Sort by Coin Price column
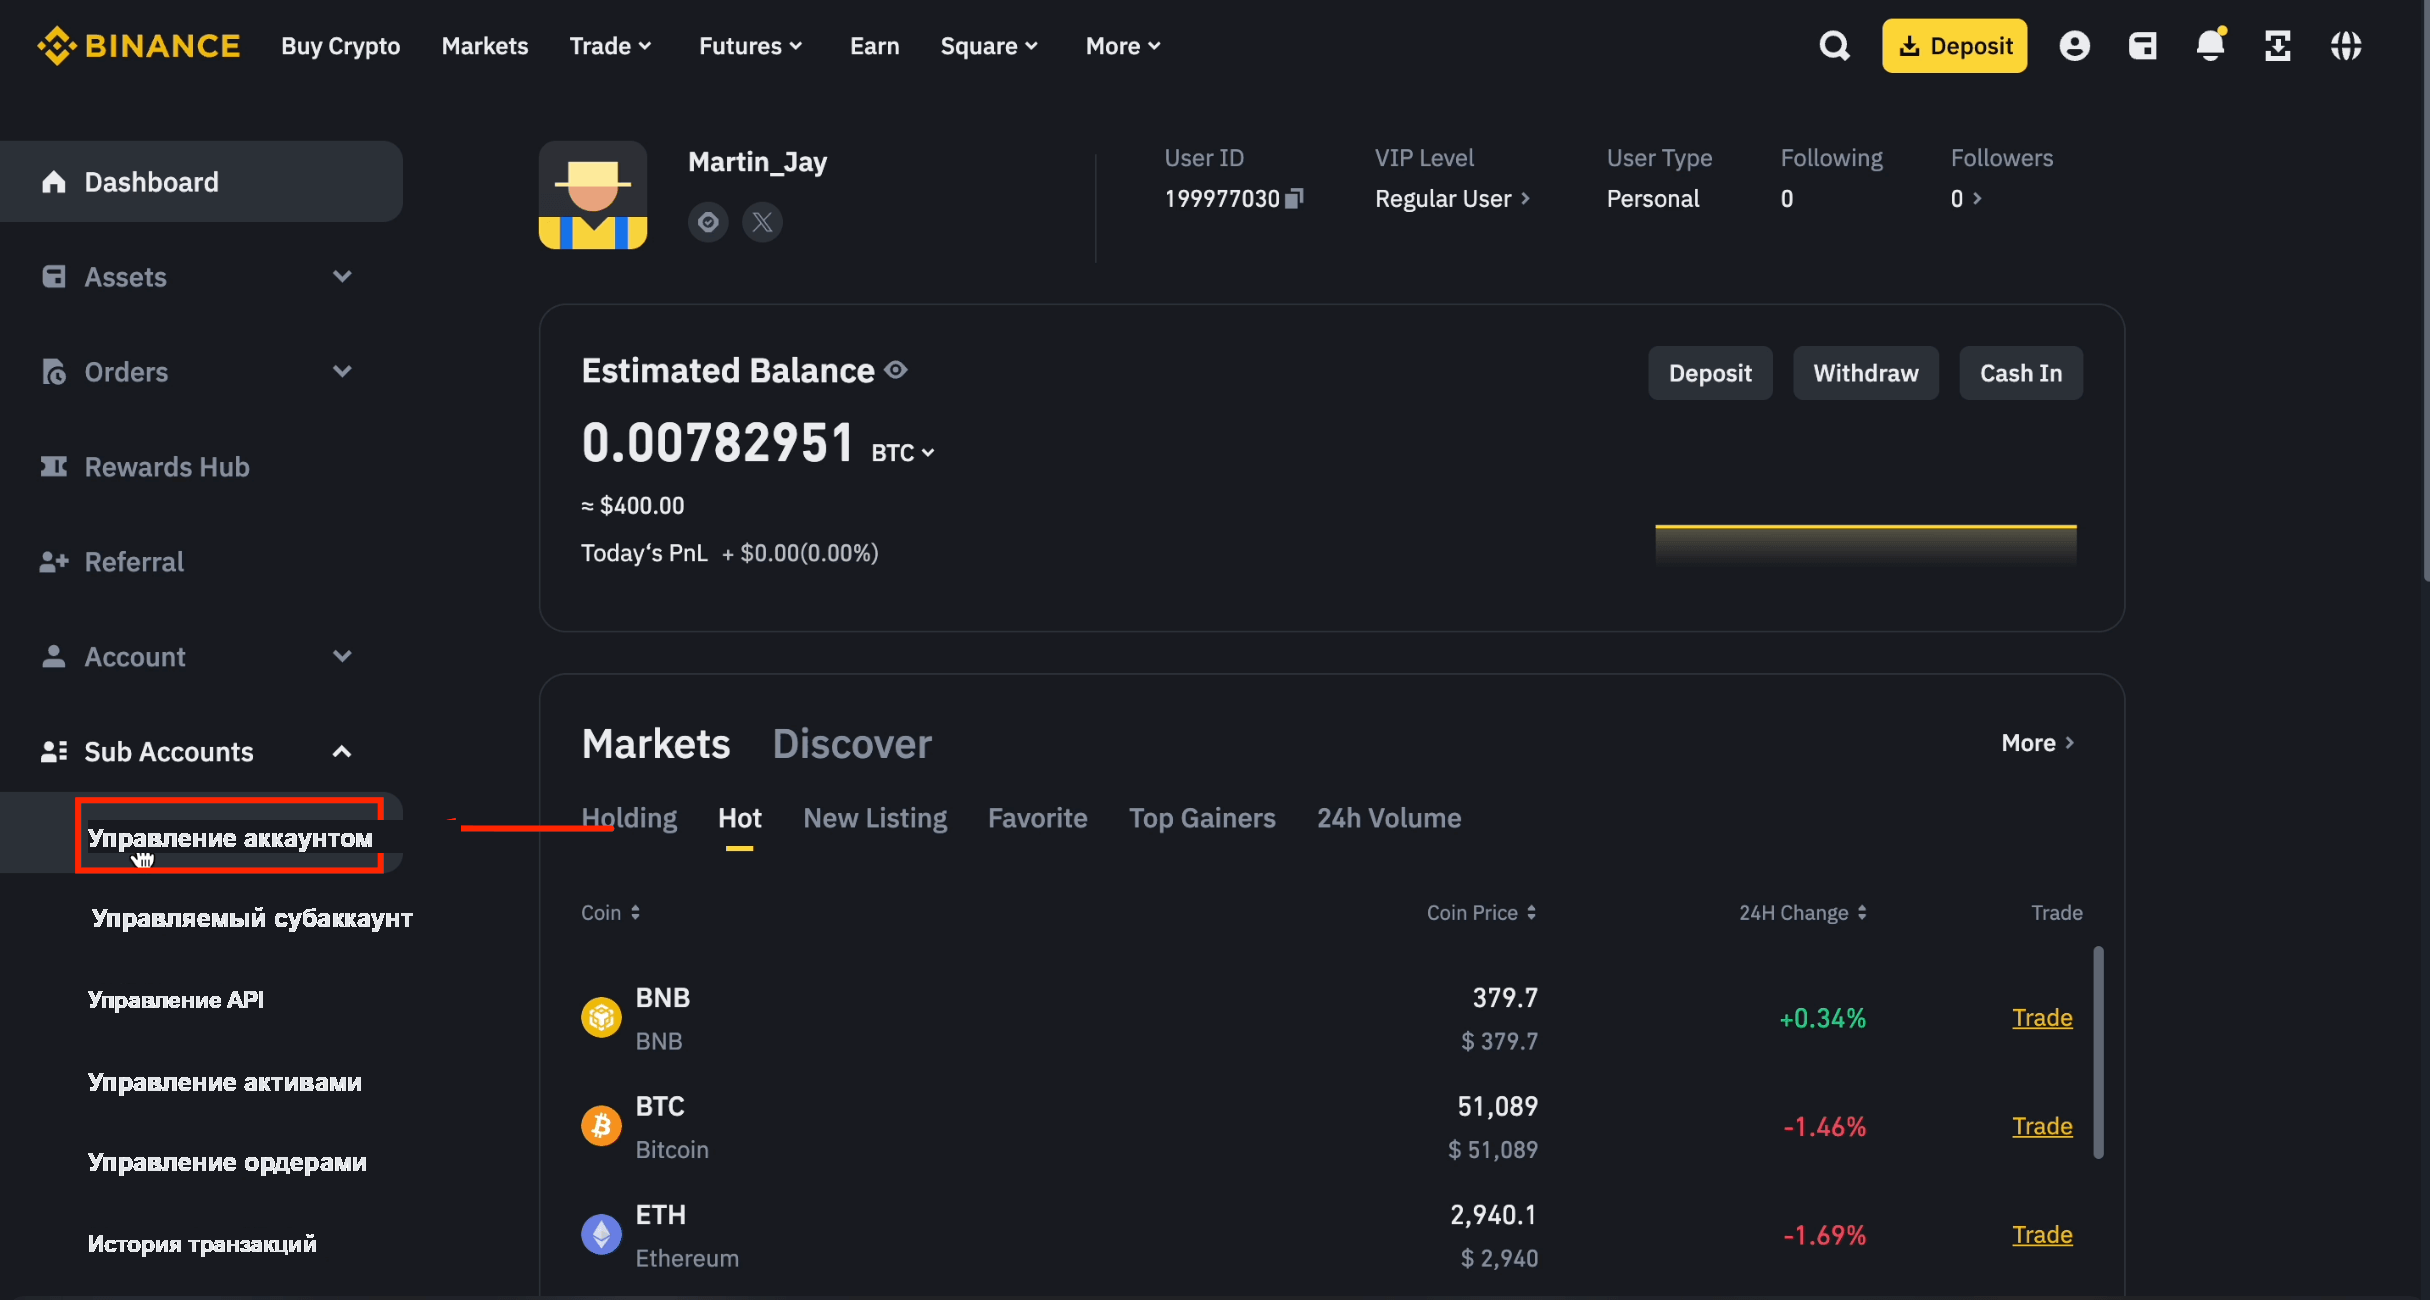The height and width of the screenshot is (1300, 2430). tap(1482, 912)
